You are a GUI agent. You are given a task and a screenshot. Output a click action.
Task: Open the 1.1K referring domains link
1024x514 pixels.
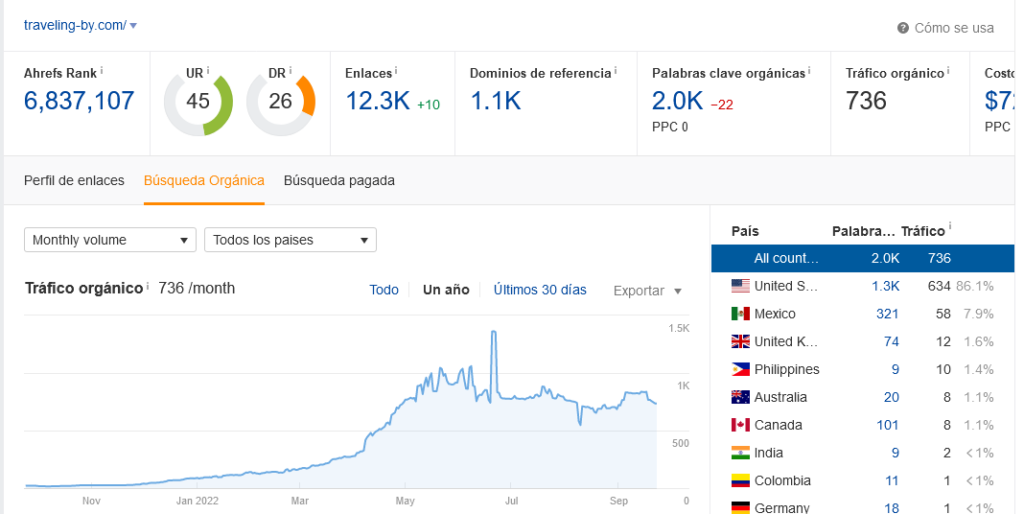tap(495, 101)
